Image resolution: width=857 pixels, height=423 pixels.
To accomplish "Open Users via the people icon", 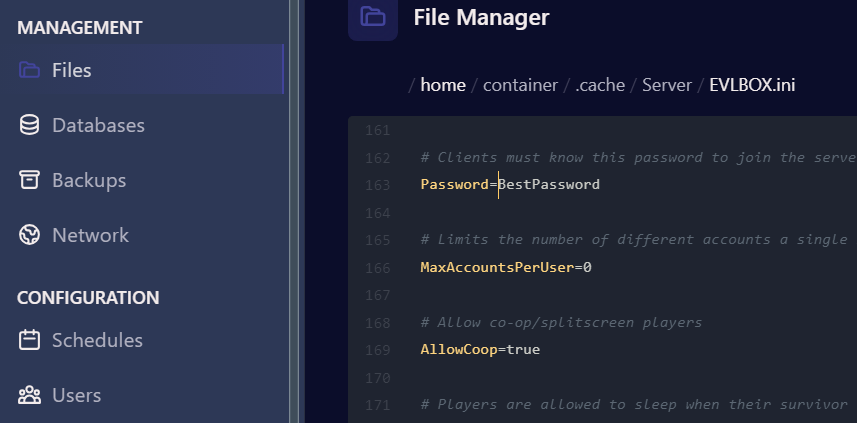I will click(x=30, y=396).
